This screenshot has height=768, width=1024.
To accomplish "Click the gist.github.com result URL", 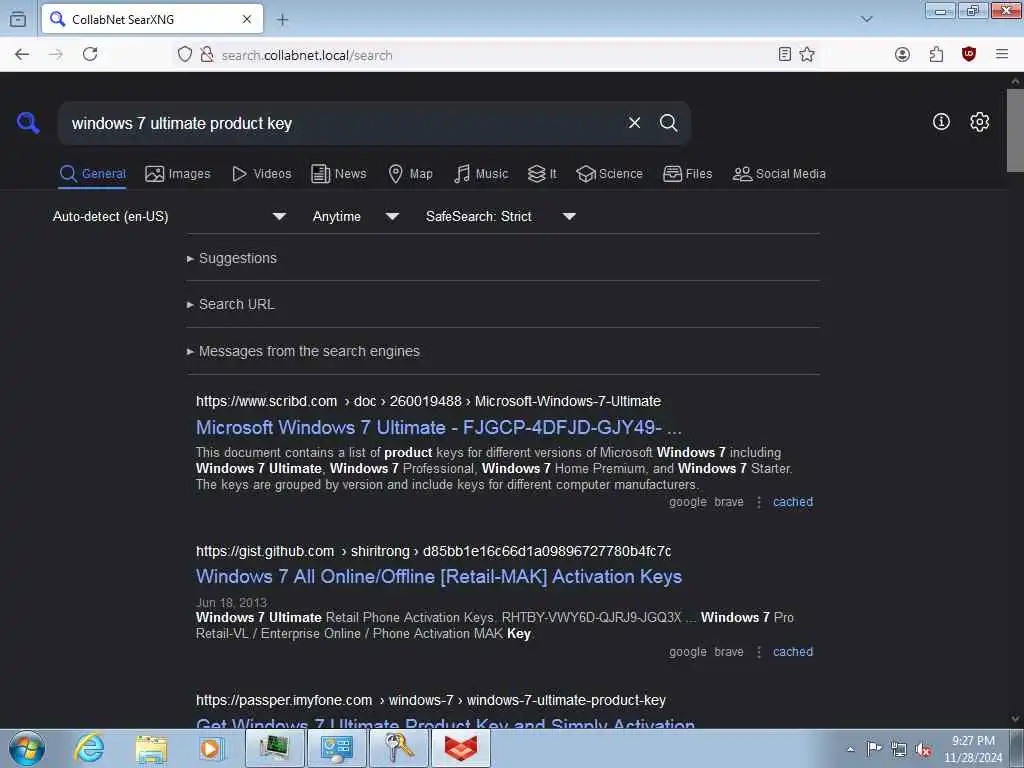I will (434, 551).
